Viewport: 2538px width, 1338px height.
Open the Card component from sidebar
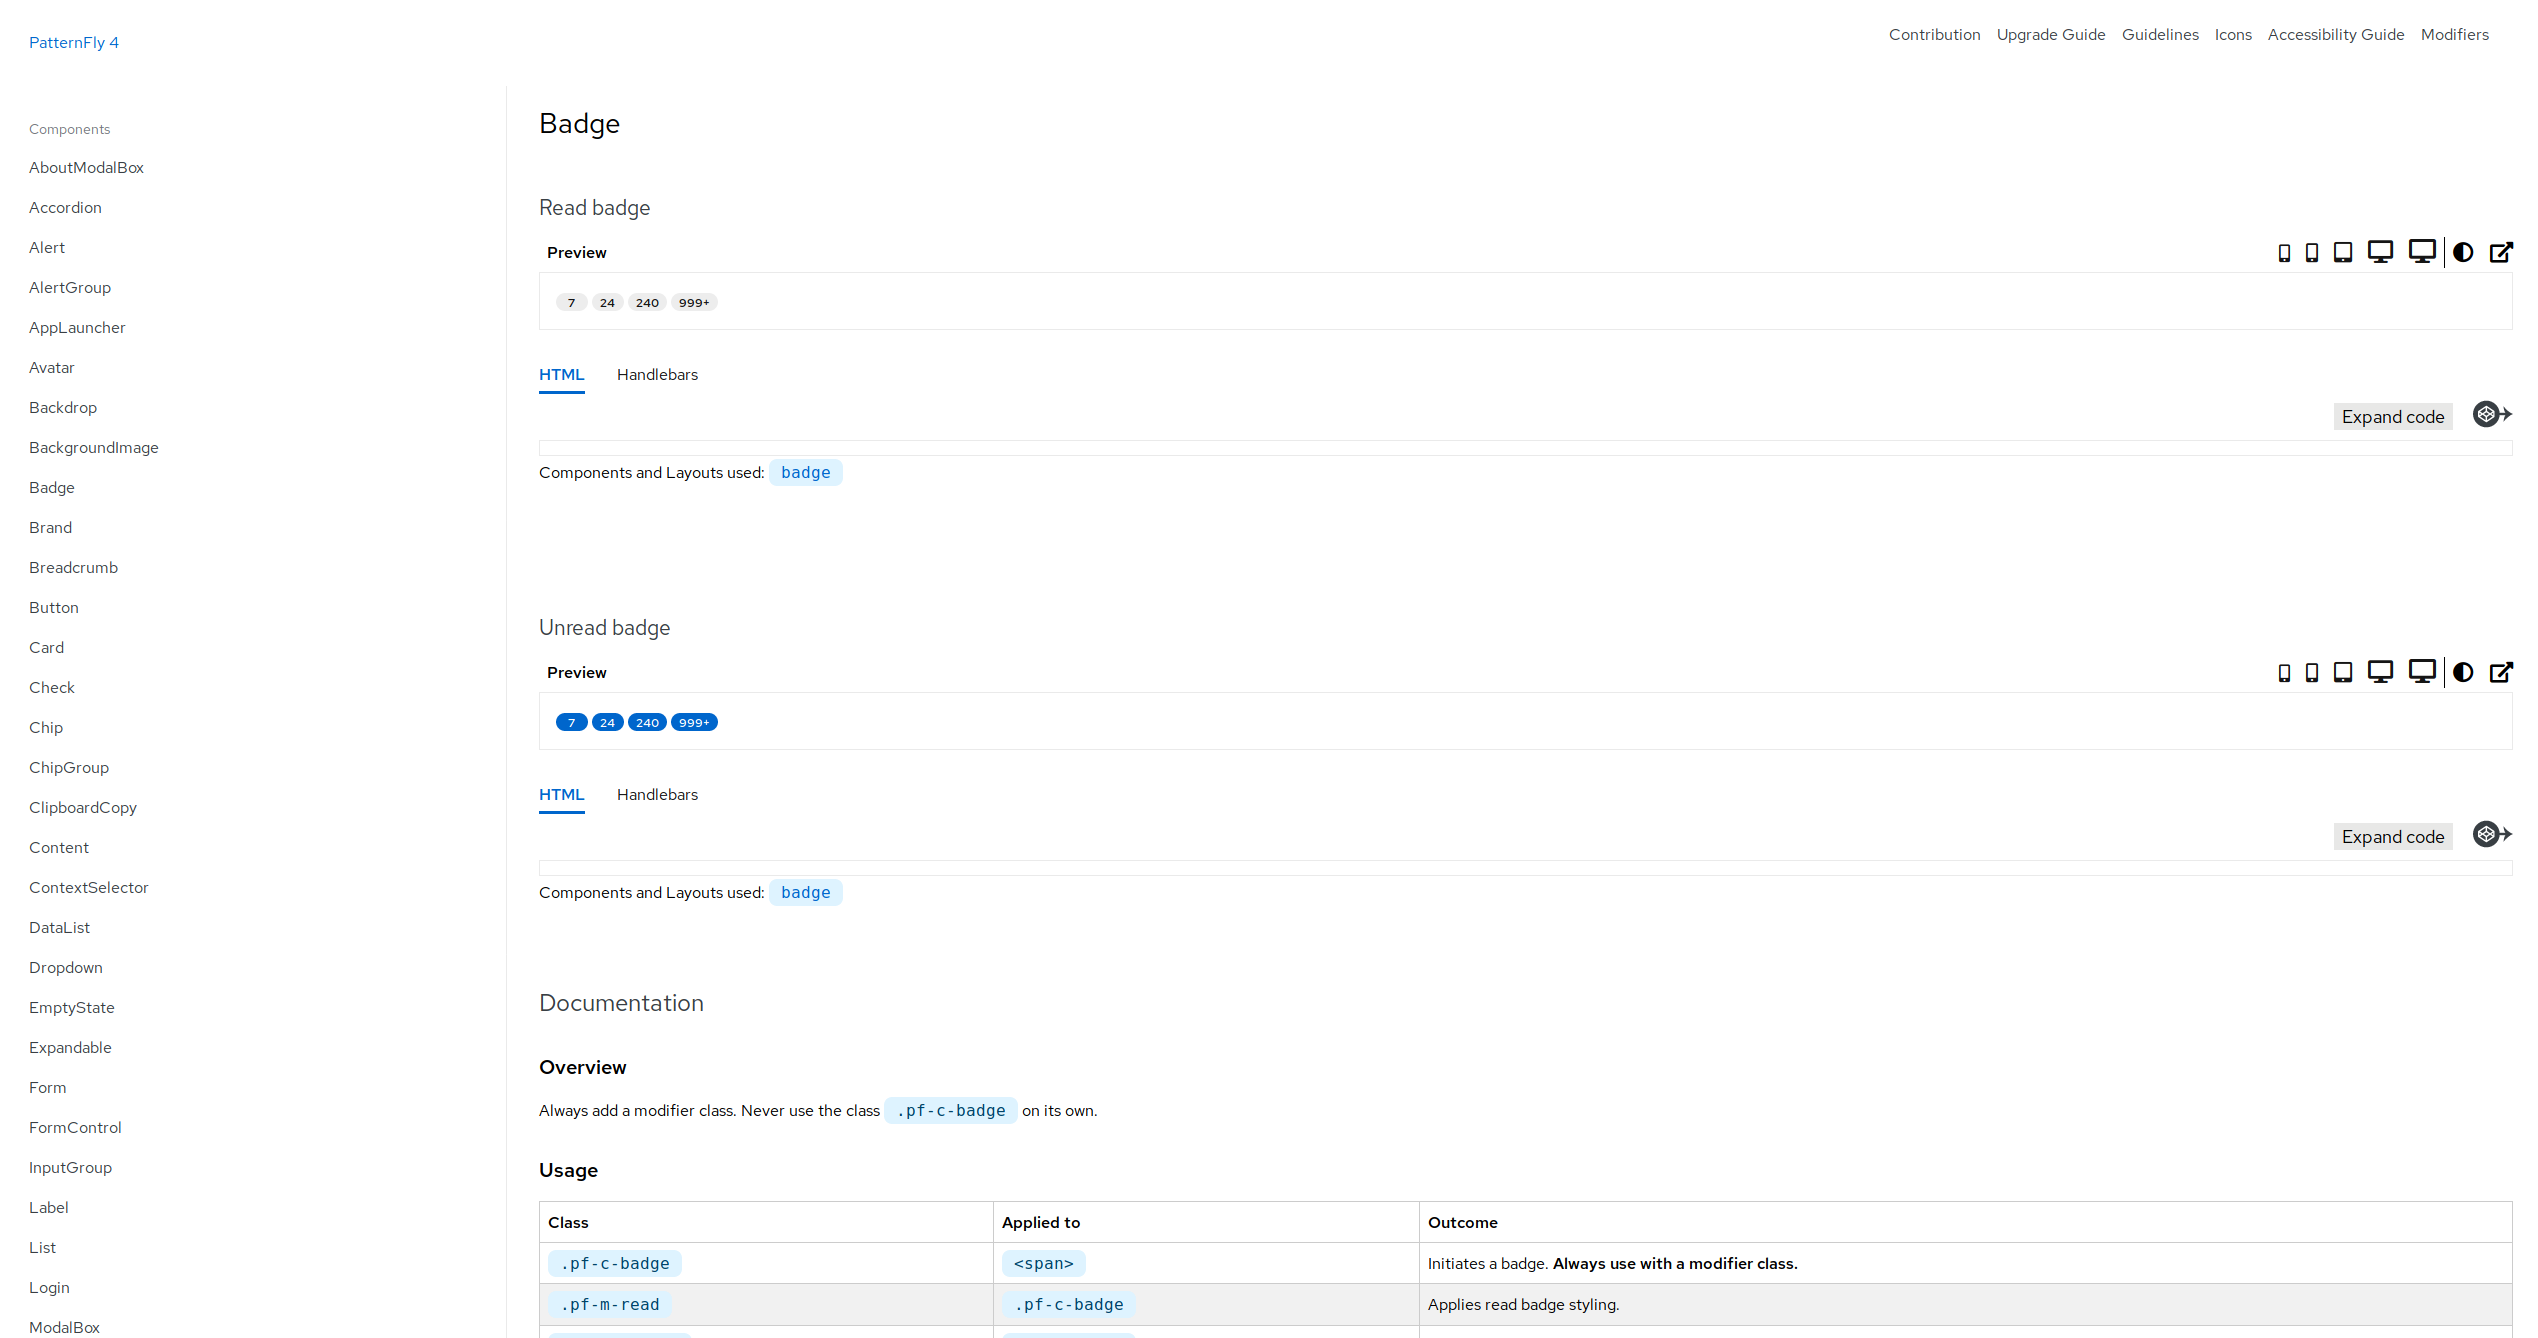[x=45, y=646]
